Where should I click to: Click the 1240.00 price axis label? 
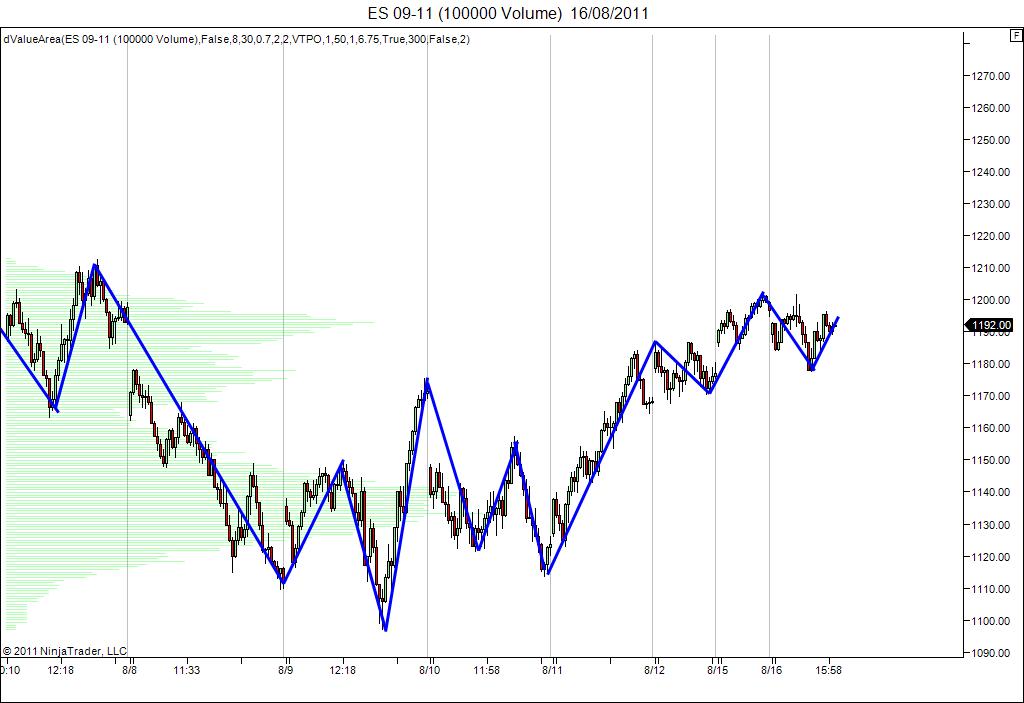[990, 172]
